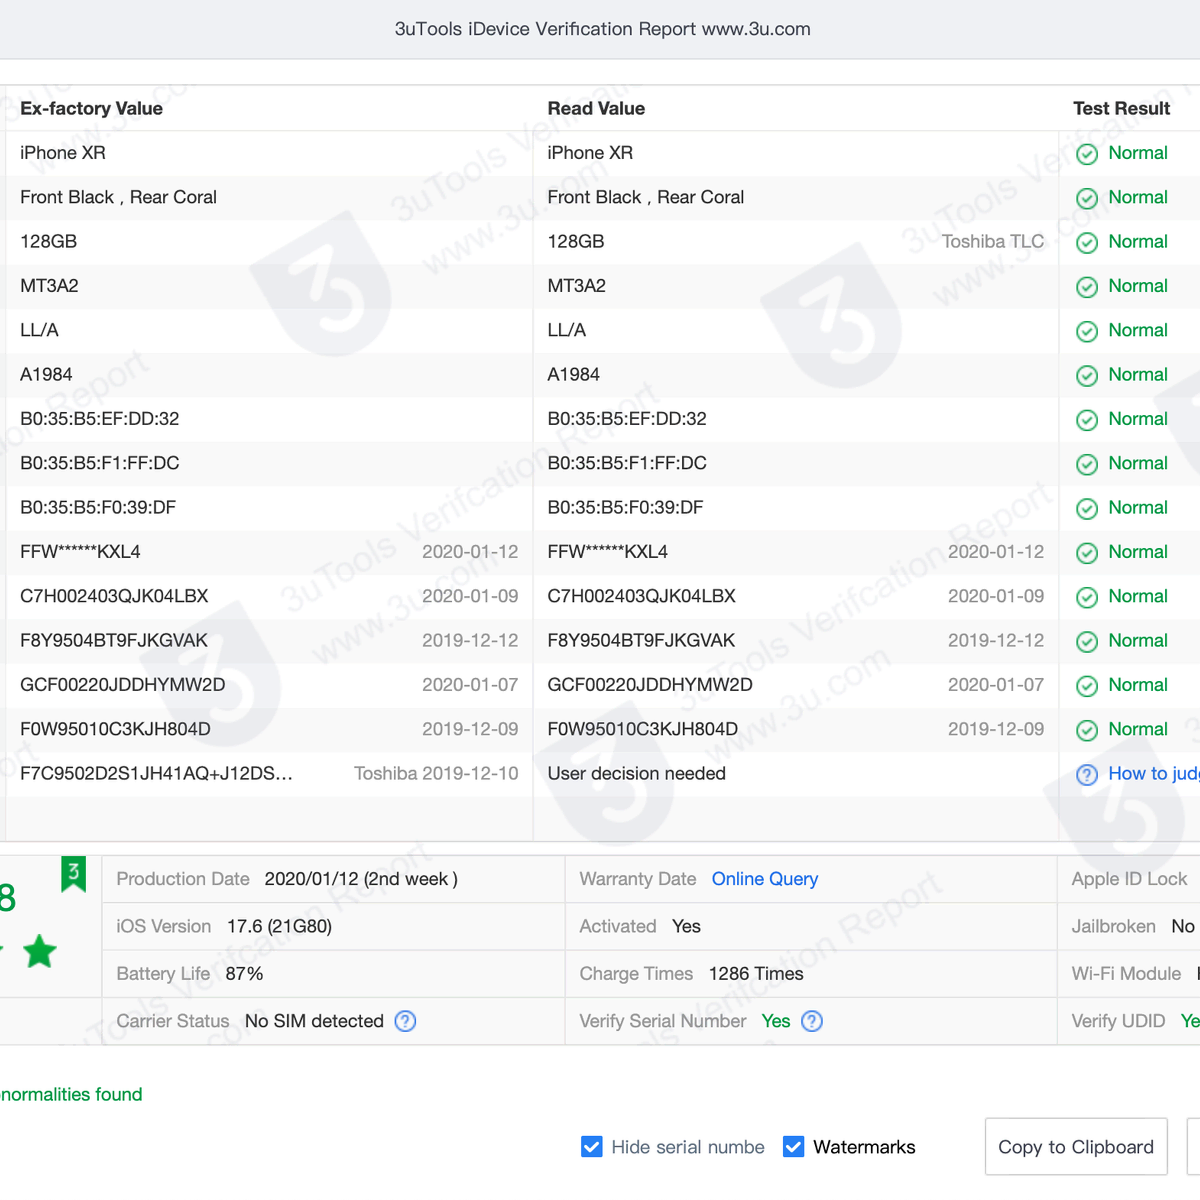Screen dimensions: 1200x1200
Task: Select MT3A2 in the Read Value column
Action: tap(577, 285)
